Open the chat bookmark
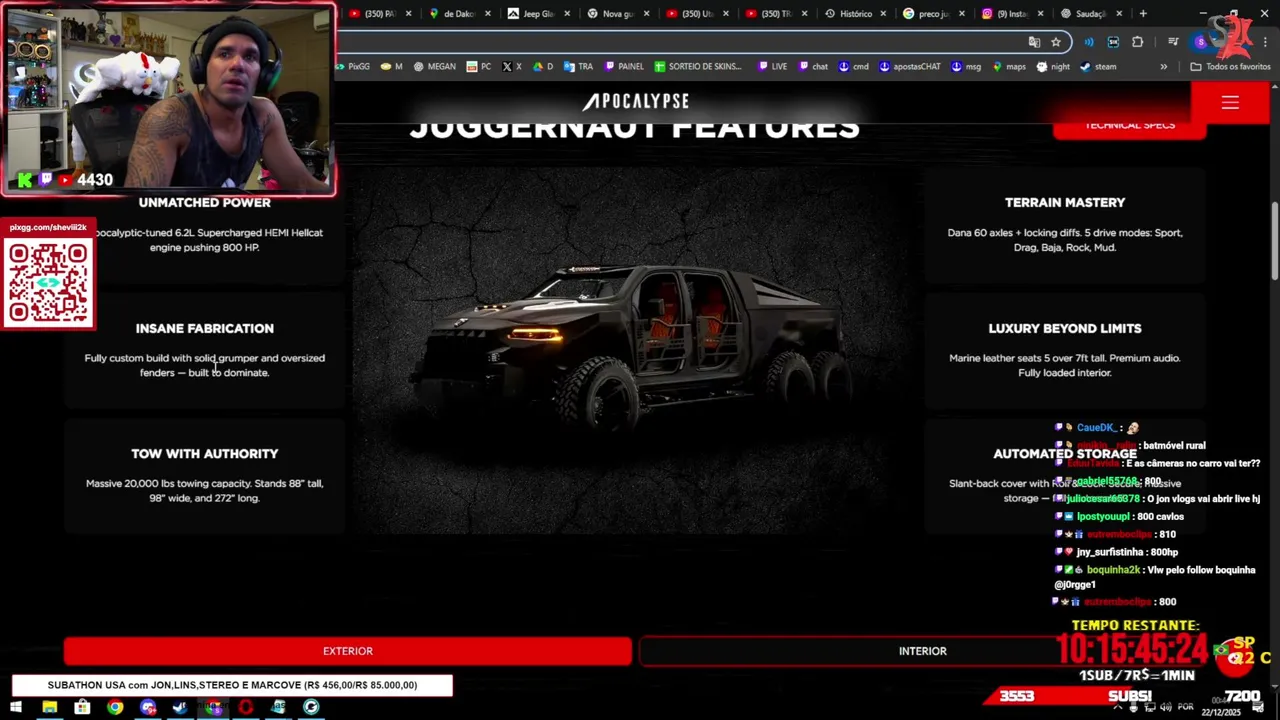The height and width of the screenshot is (720, 1280). pyautogui.click(x=812, y=67)
